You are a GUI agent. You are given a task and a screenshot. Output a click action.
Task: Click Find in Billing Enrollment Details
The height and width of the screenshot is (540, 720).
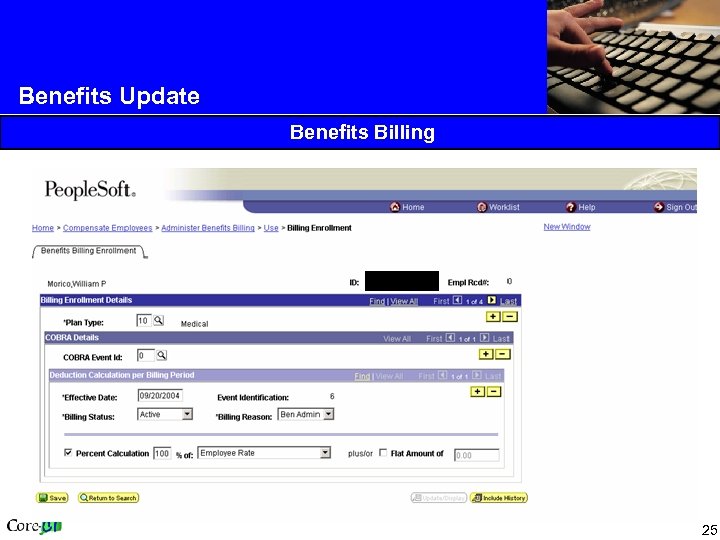377,301
